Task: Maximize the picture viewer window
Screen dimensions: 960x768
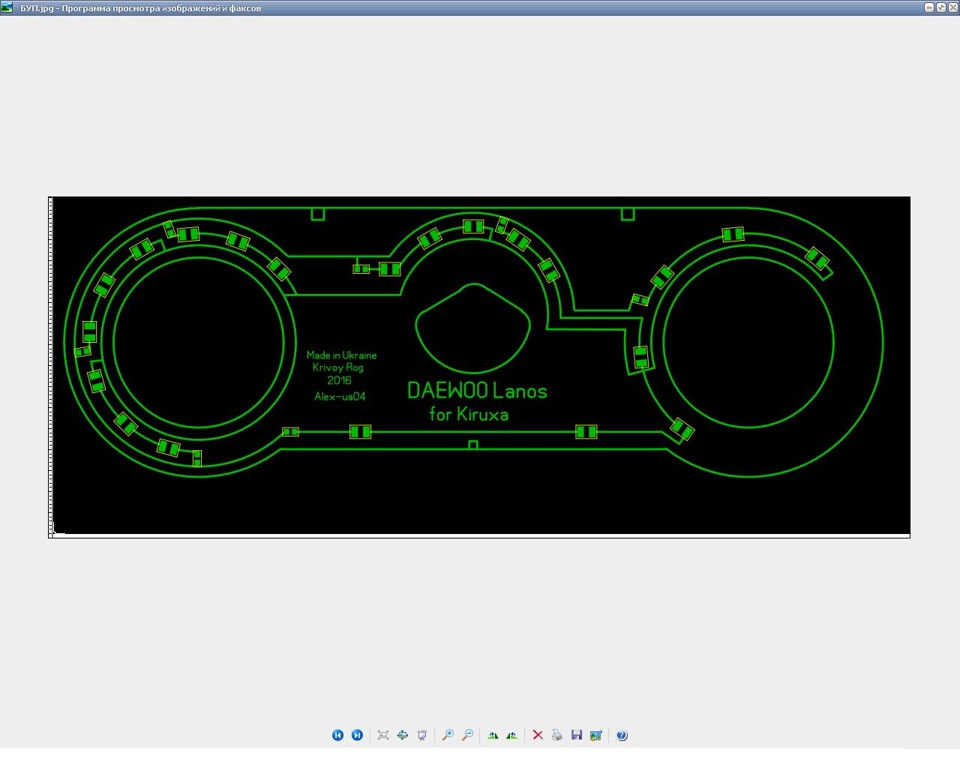Action: coord(941,7)
